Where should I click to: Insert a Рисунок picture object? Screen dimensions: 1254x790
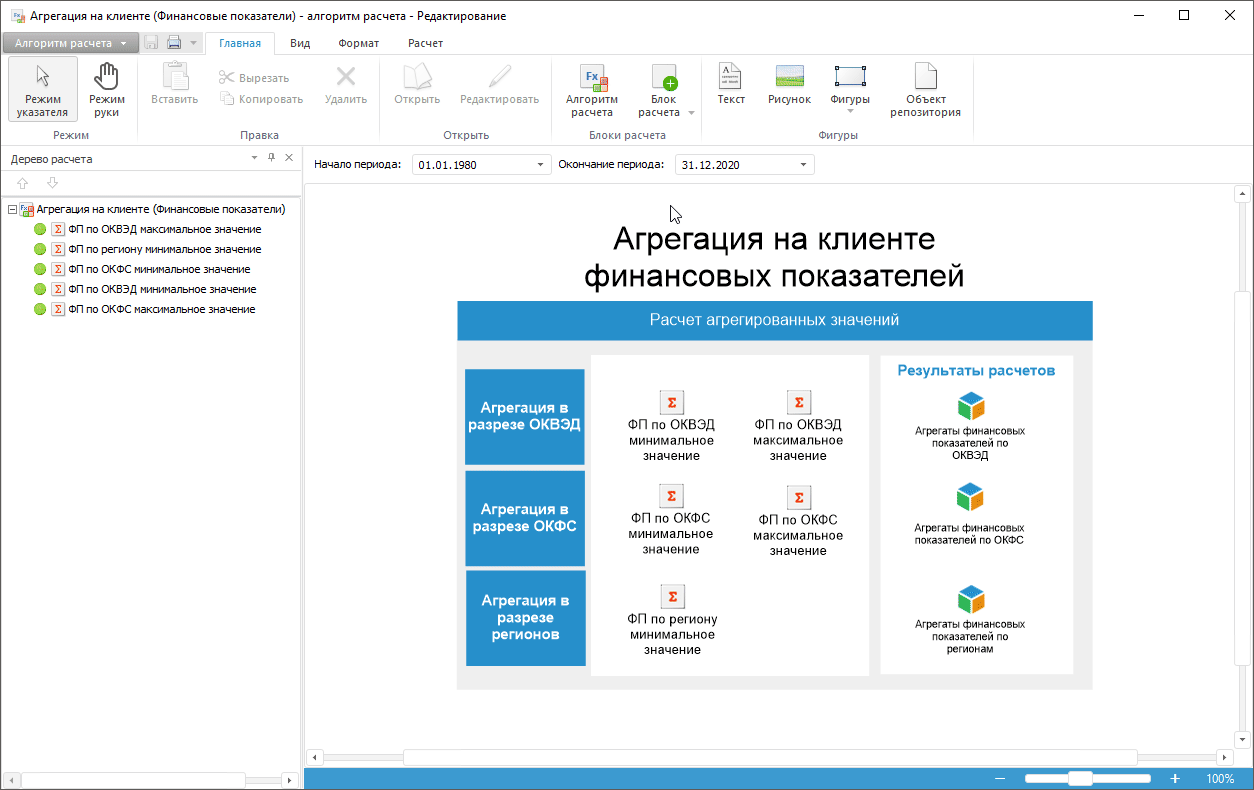point(789,85)
